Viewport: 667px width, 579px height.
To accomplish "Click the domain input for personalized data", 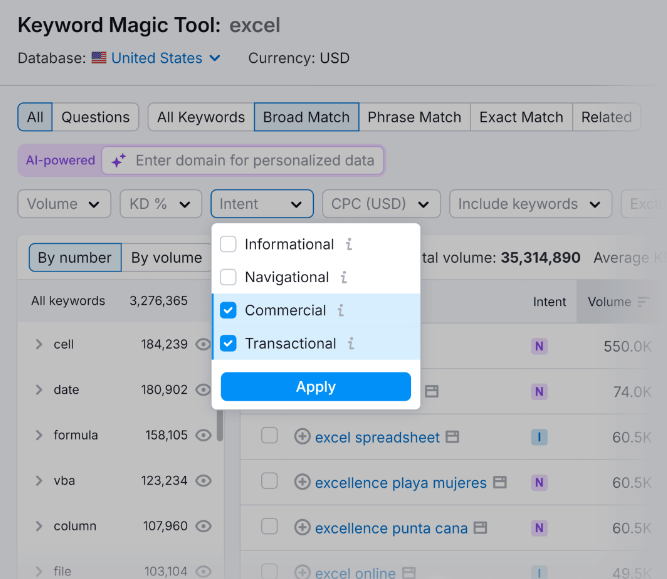I will (x=255, y=160).
